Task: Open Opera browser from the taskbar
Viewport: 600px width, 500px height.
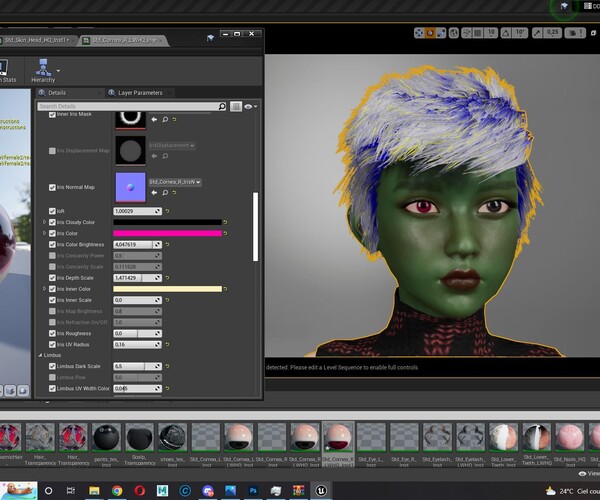Action: point(140,490)
